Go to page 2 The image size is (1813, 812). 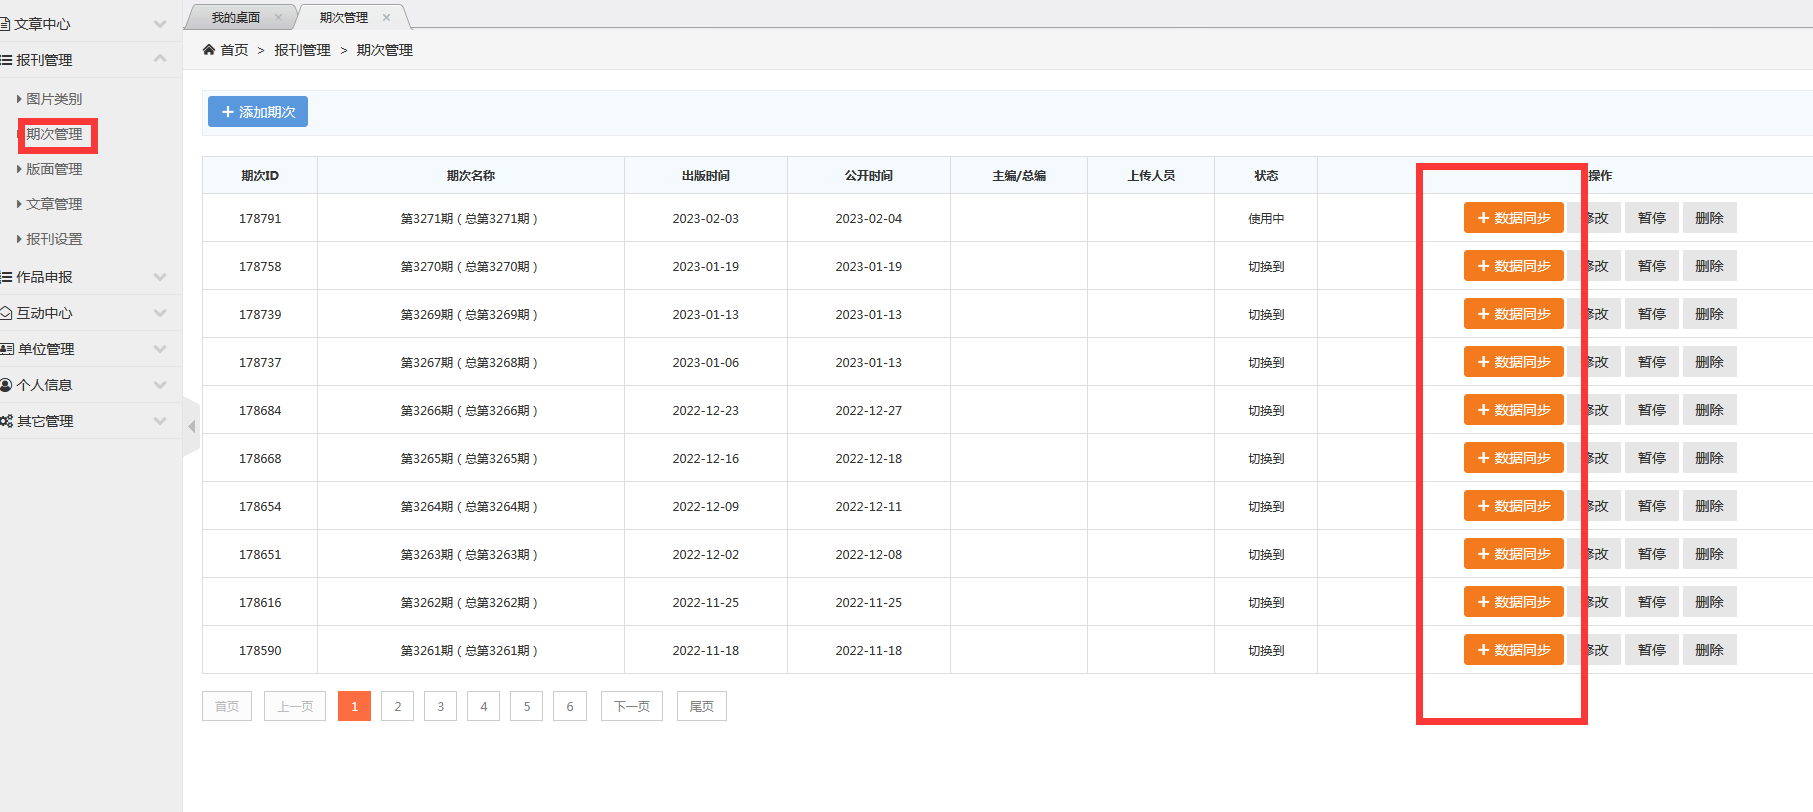pyautogui.click(x=397, y=706)
